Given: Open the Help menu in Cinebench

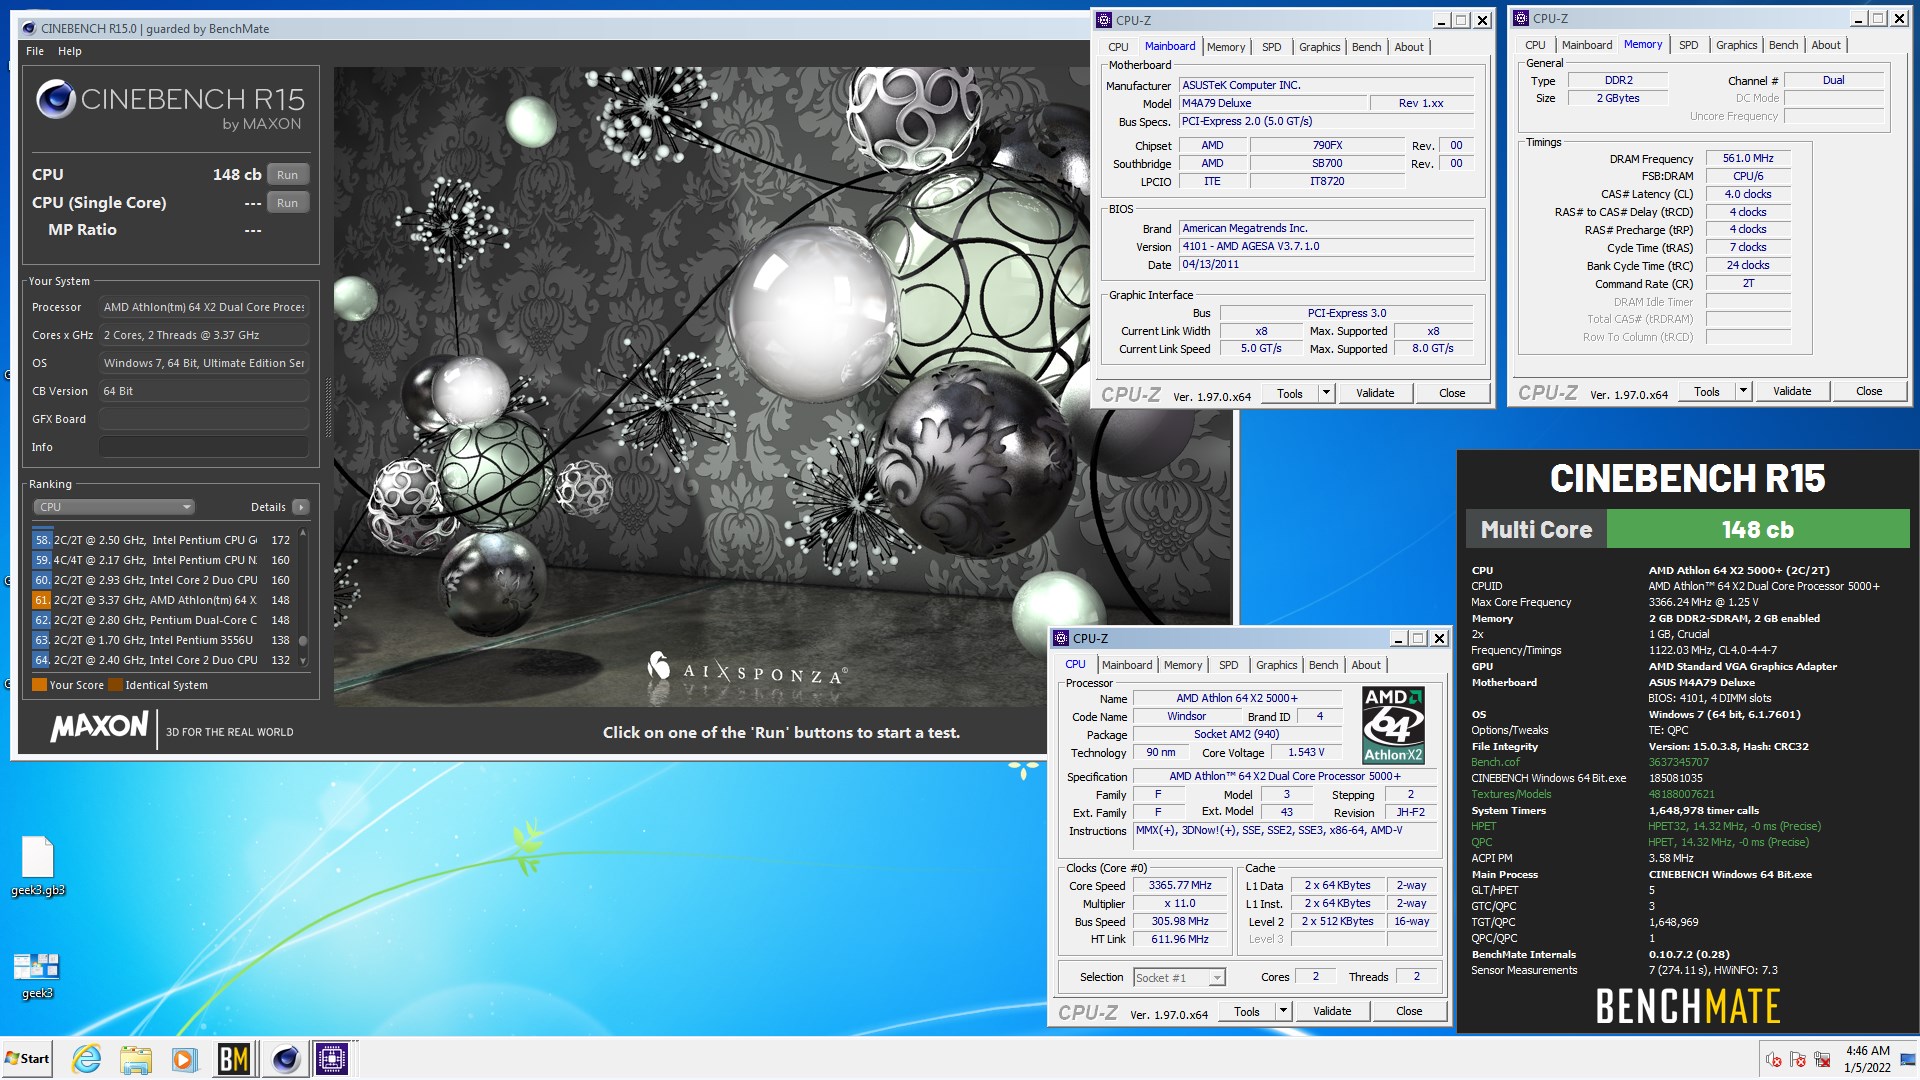Looking at the screenshot, I should click(x=70, y=51).
